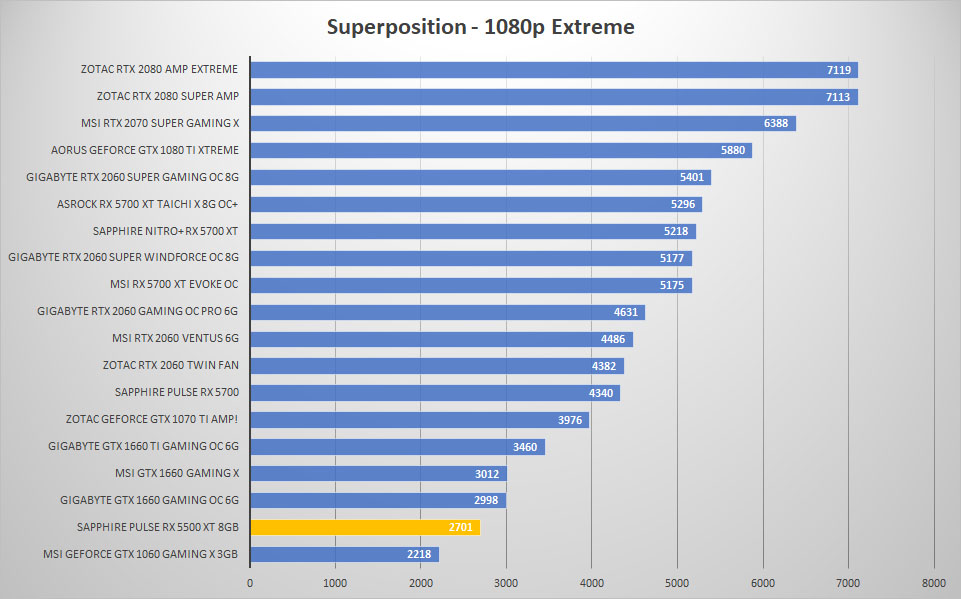This screenshot has width=961, height=599.
Task: Click the 2998 bar value
Action: click(486, 500)
